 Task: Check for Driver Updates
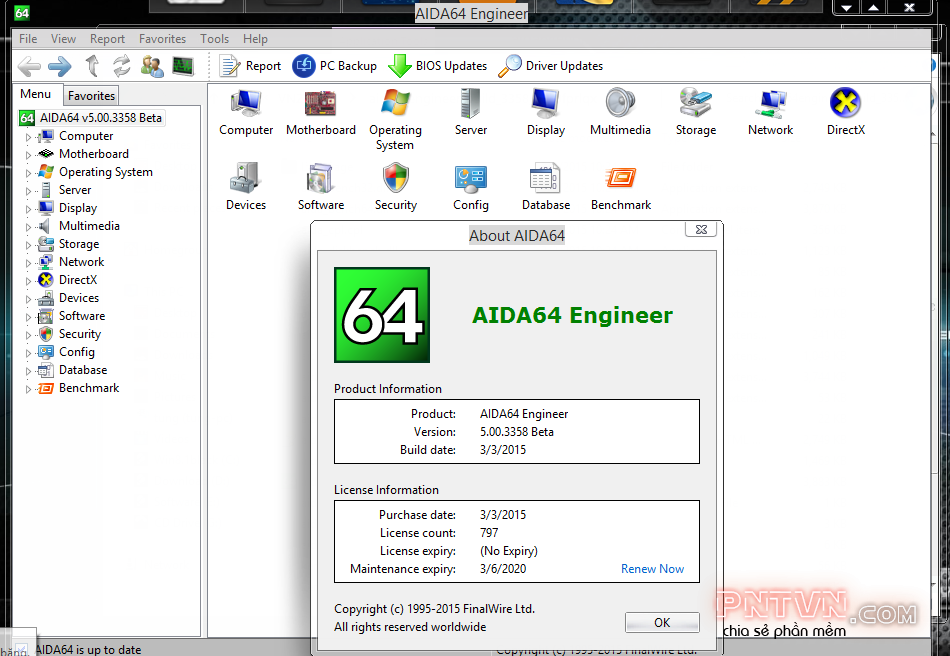pyautogui.click(x=550, y=66)
